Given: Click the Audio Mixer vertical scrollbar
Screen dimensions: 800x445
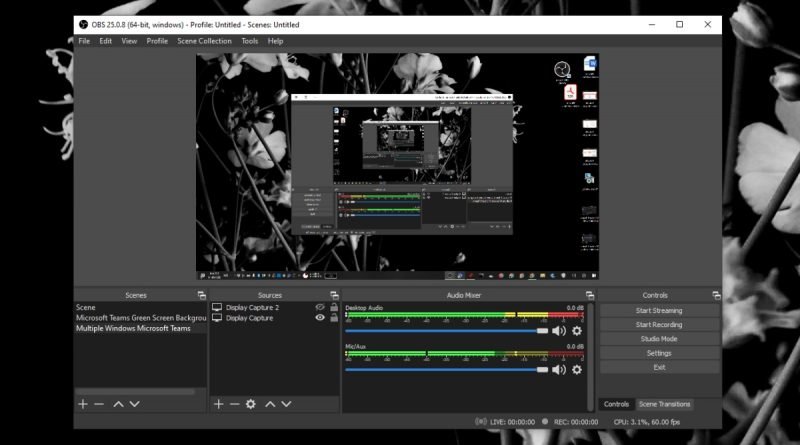Looking at the screenshot, I should 590,356.
